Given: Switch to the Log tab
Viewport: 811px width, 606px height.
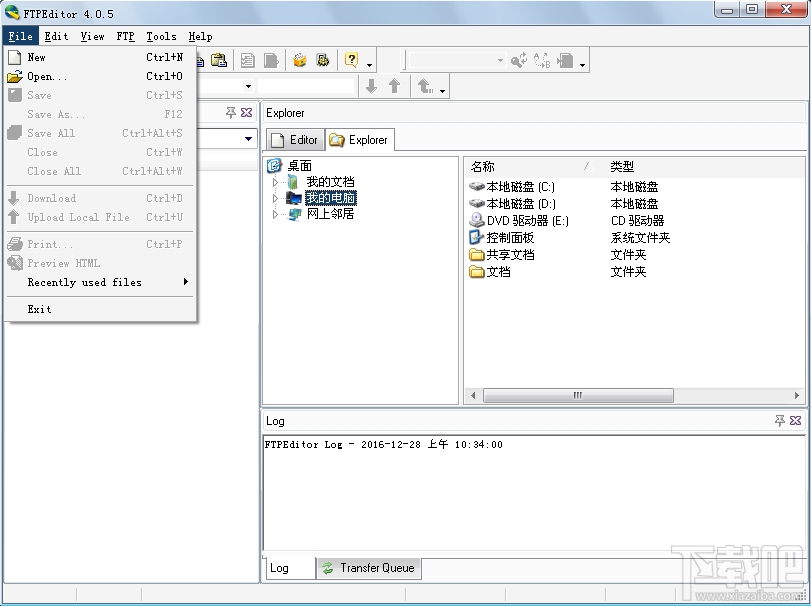Looking at the screenshot, I should (289, 568).
